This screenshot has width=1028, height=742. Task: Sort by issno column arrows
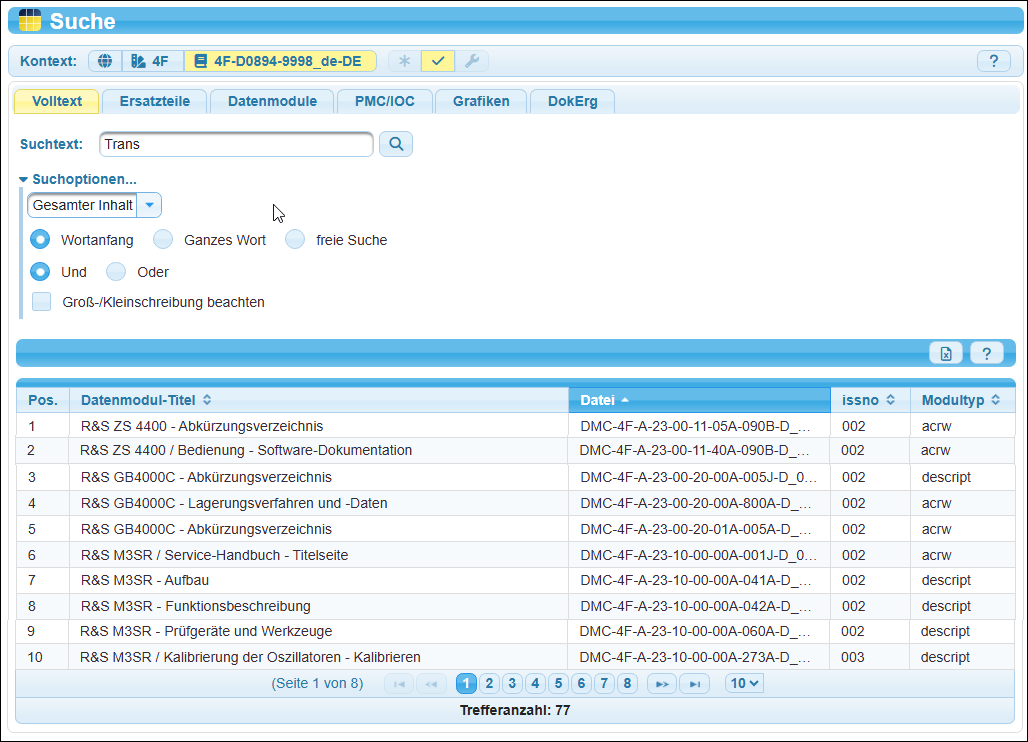point(890,400)
